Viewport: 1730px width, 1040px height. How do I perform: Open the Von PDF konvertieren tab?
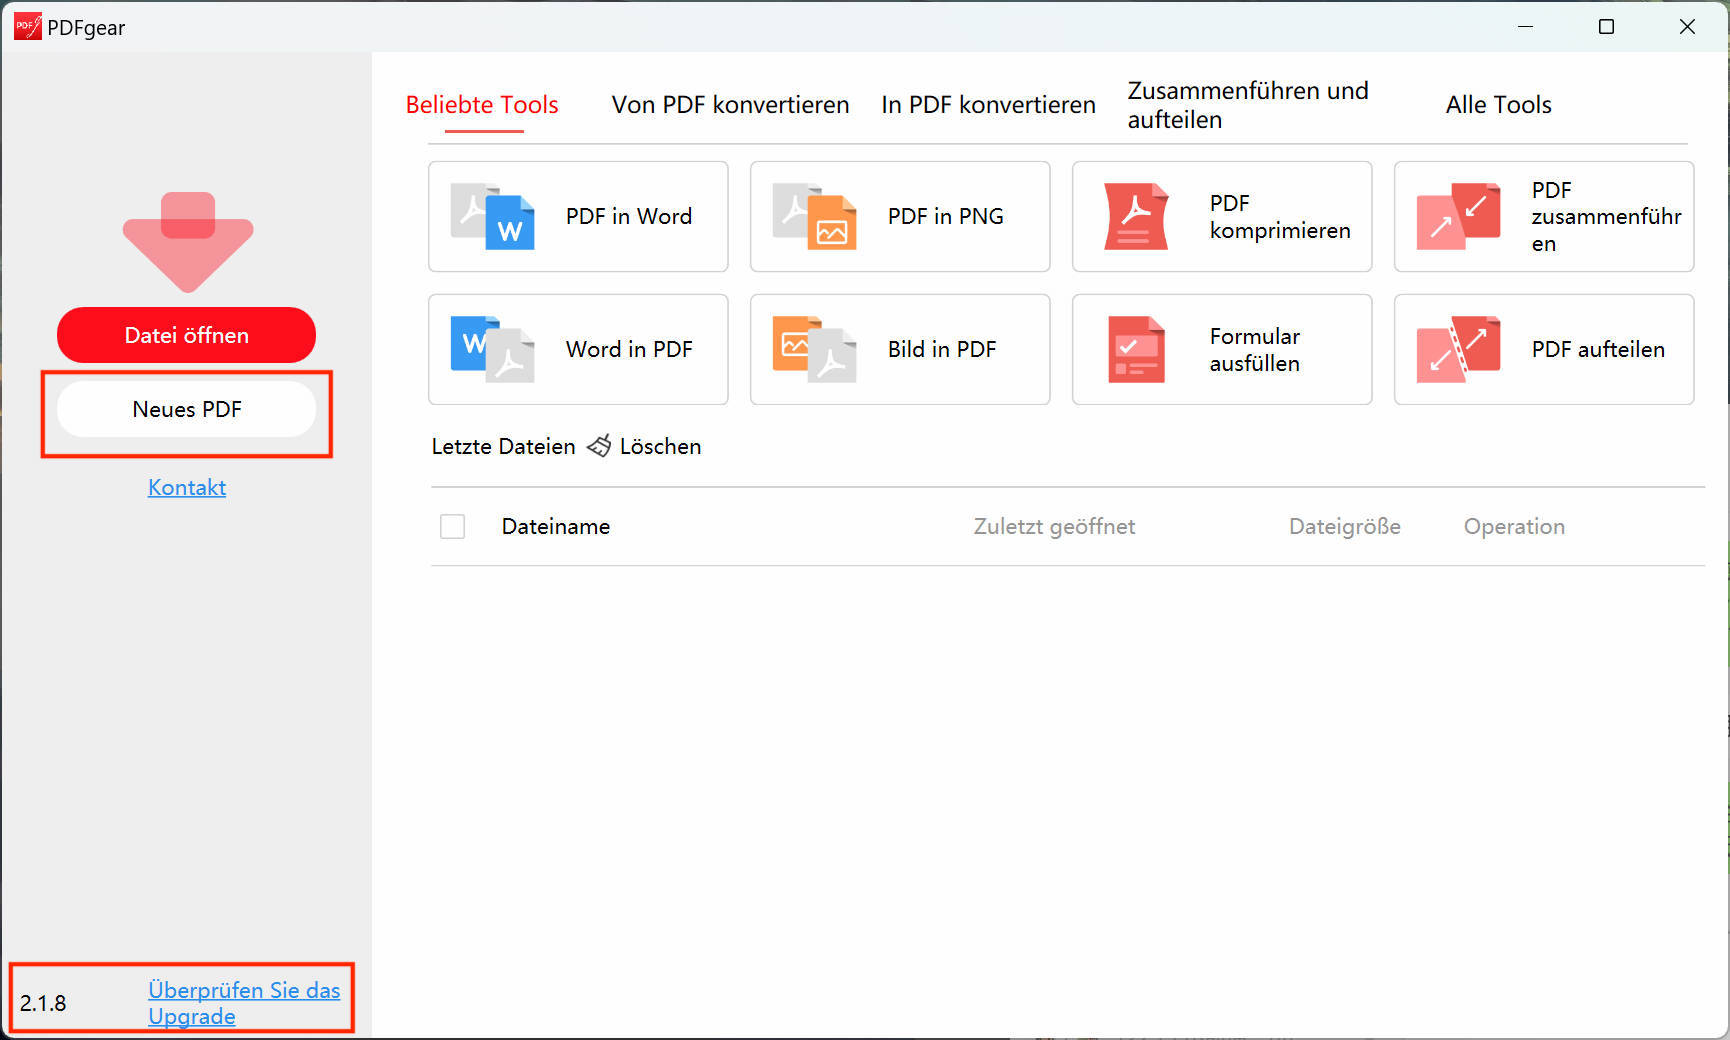(x=730, y=105)
